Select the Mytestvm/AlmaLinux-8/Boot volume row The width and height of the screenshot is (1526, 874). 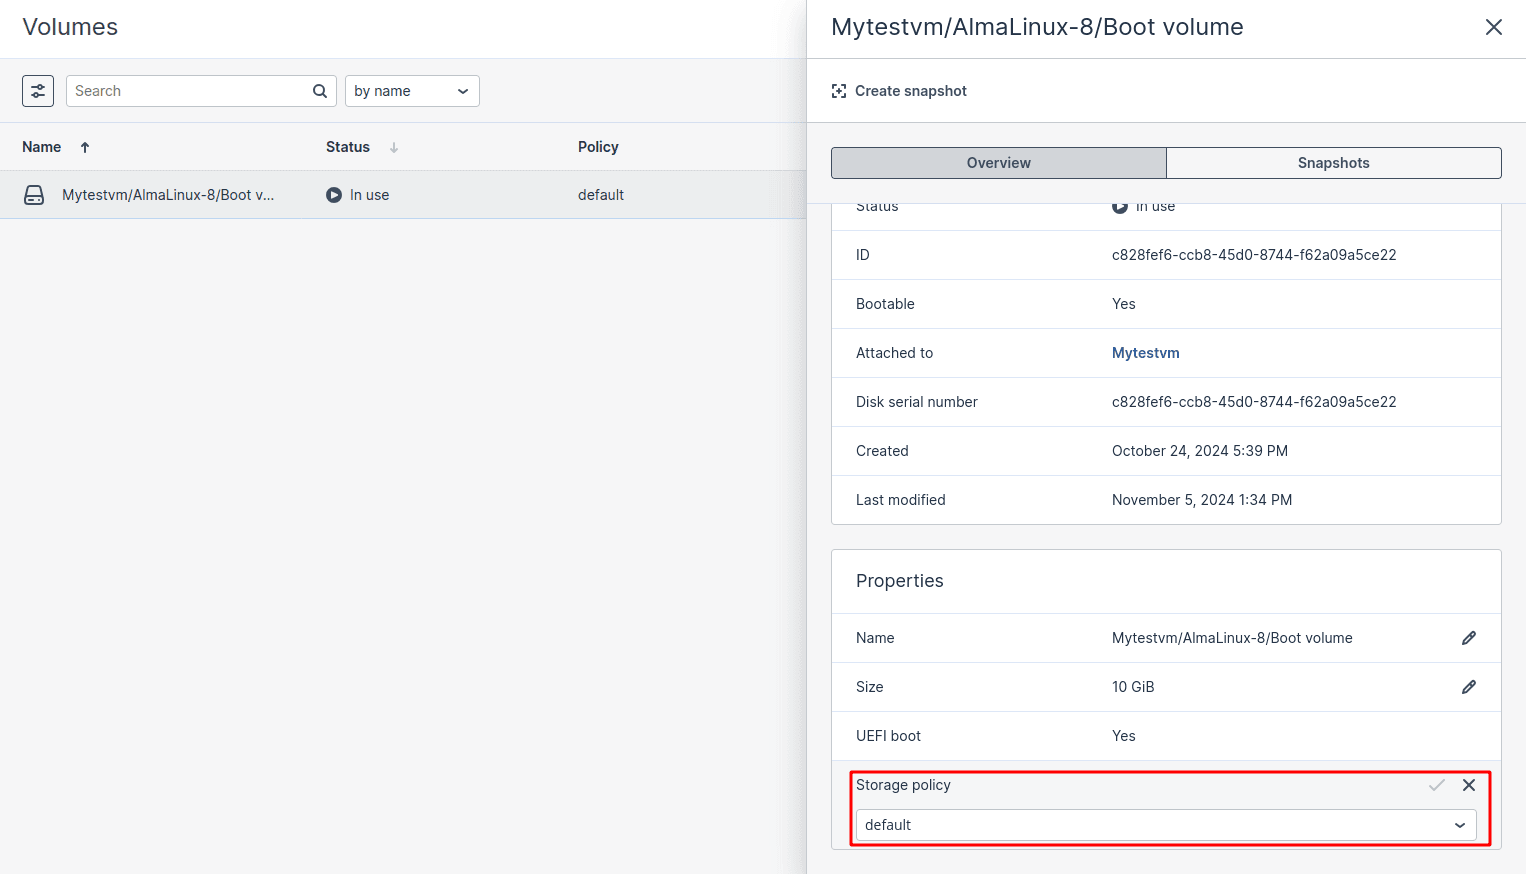[x=168, y=195]
